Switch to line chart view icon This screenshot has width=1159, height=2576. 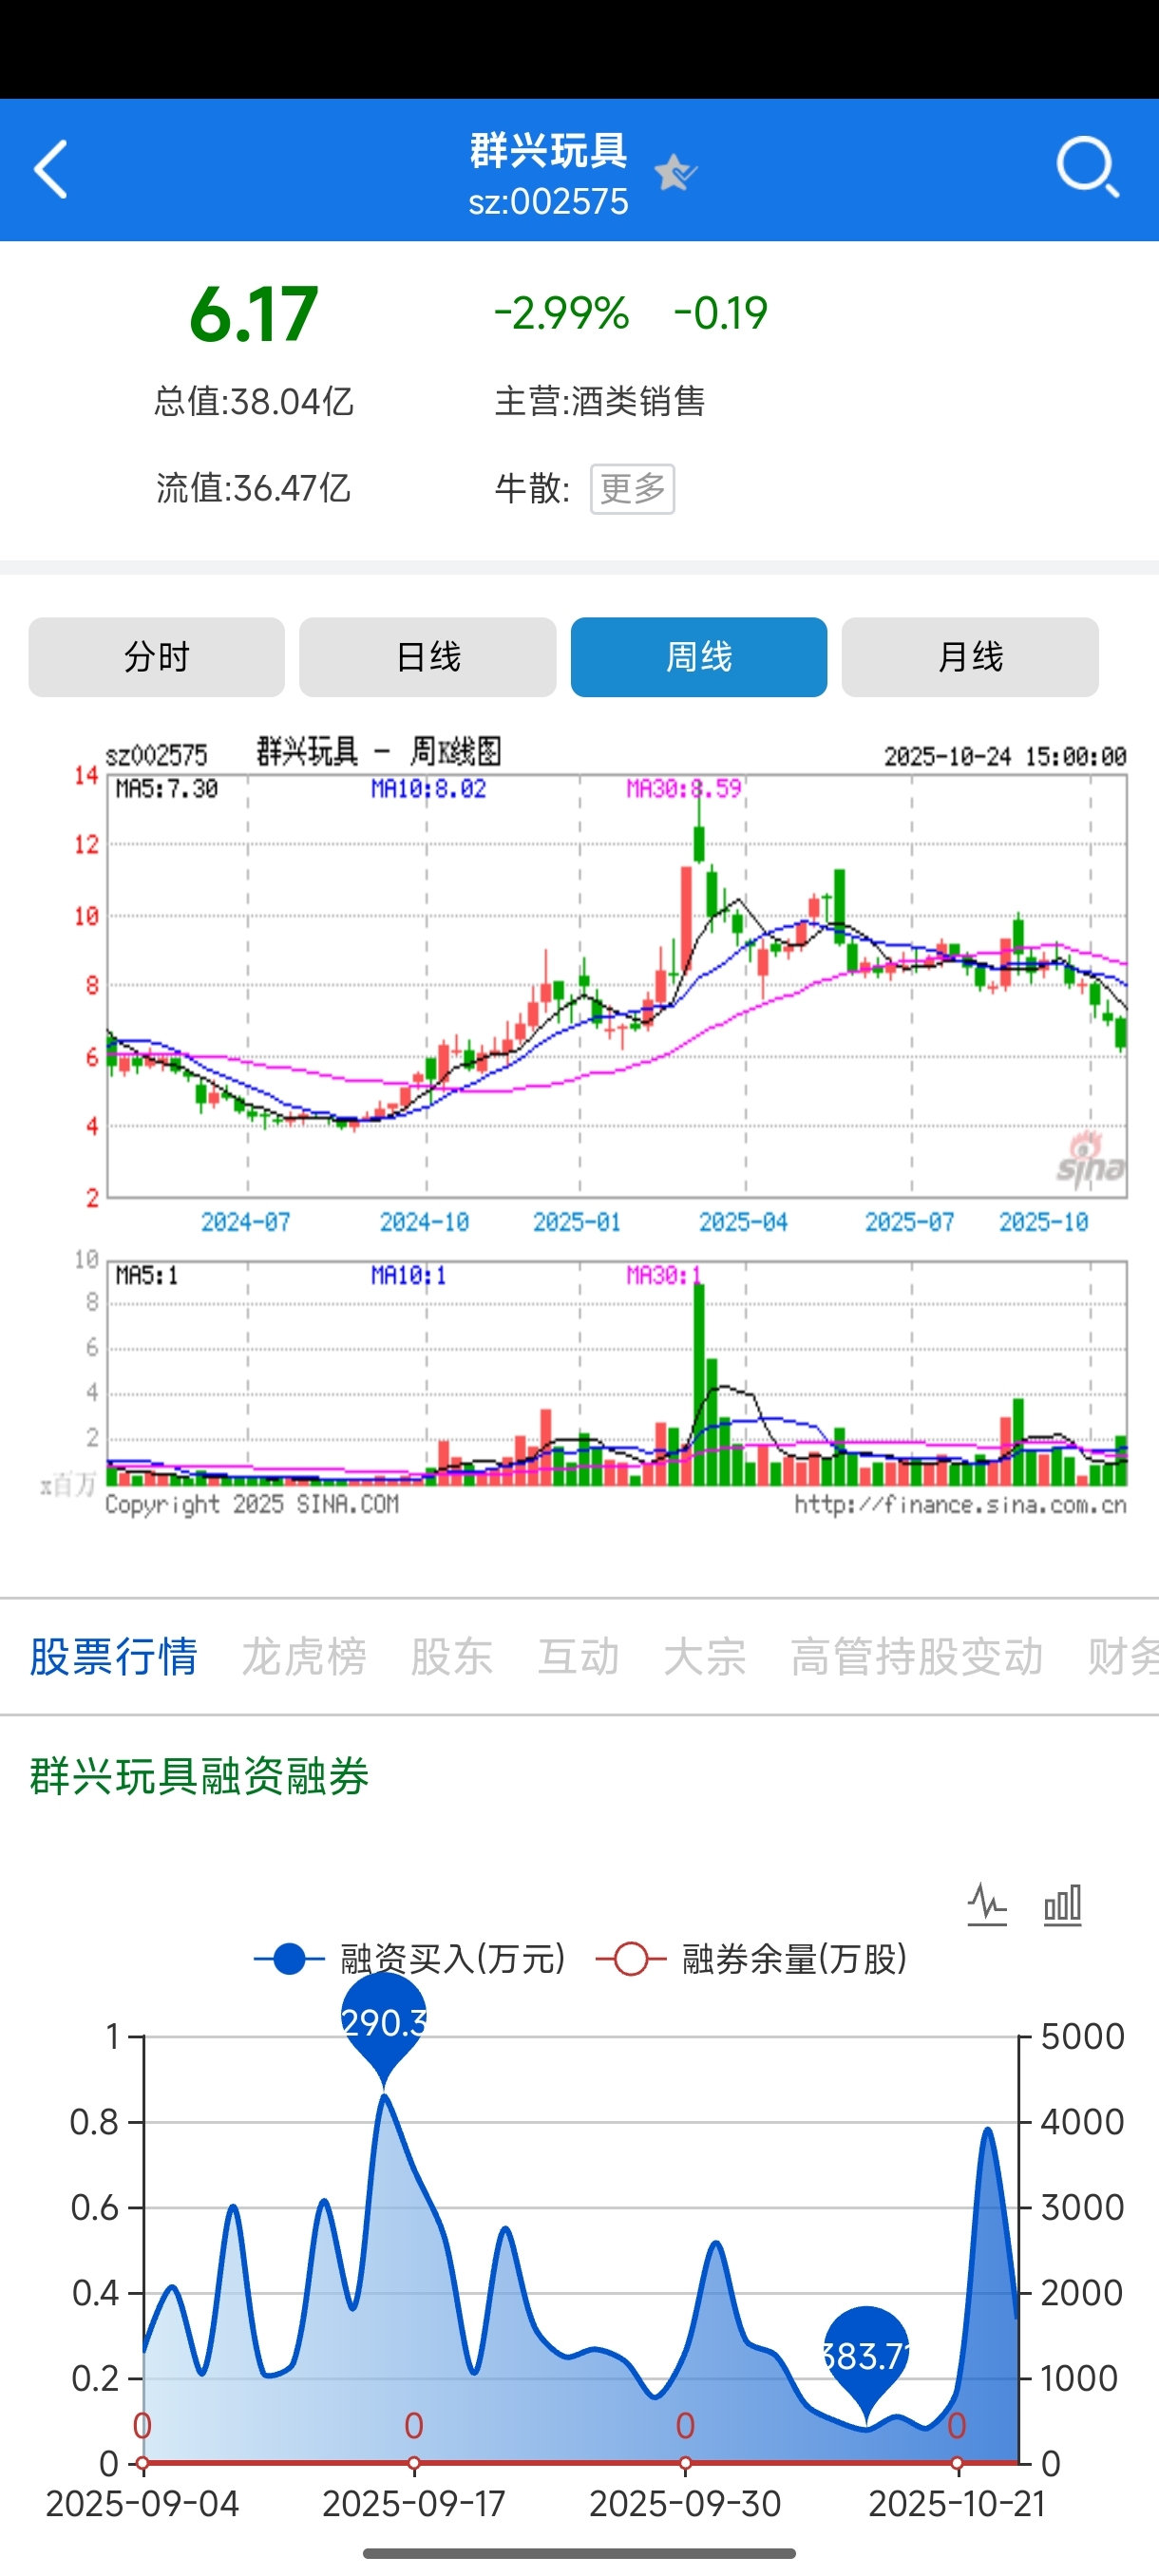[x=987, y=1904]
